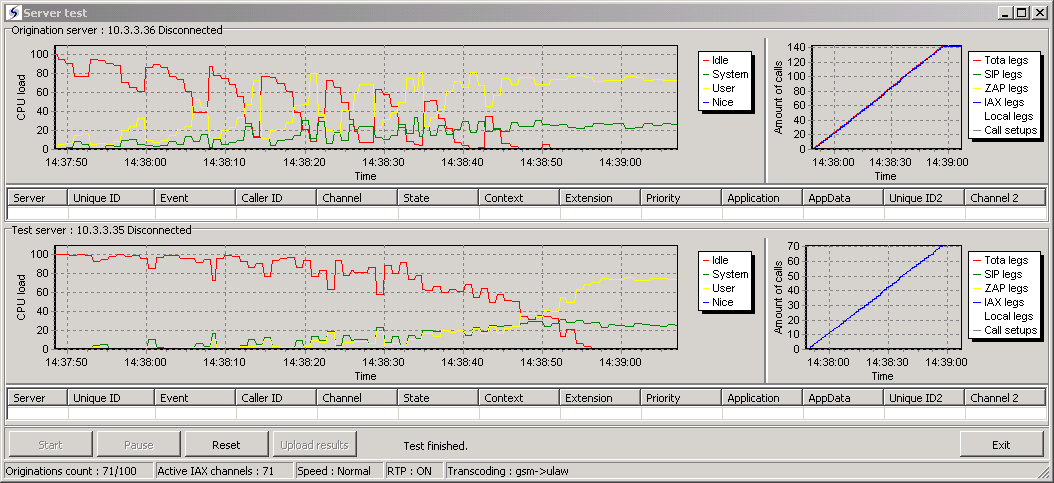This screenshot has width=1054, height=483.
Task: Select State column header in Origination table
Action: click(x=438, y=198)
